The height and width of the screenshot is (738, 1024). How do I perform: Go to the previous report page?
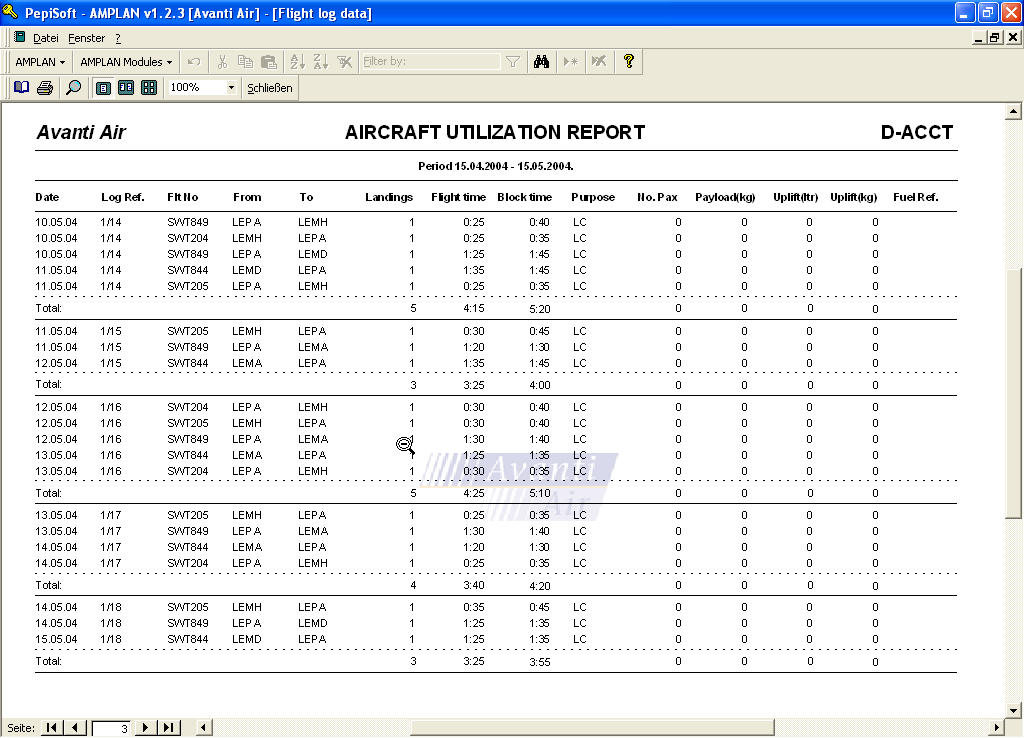coord(75,728)
